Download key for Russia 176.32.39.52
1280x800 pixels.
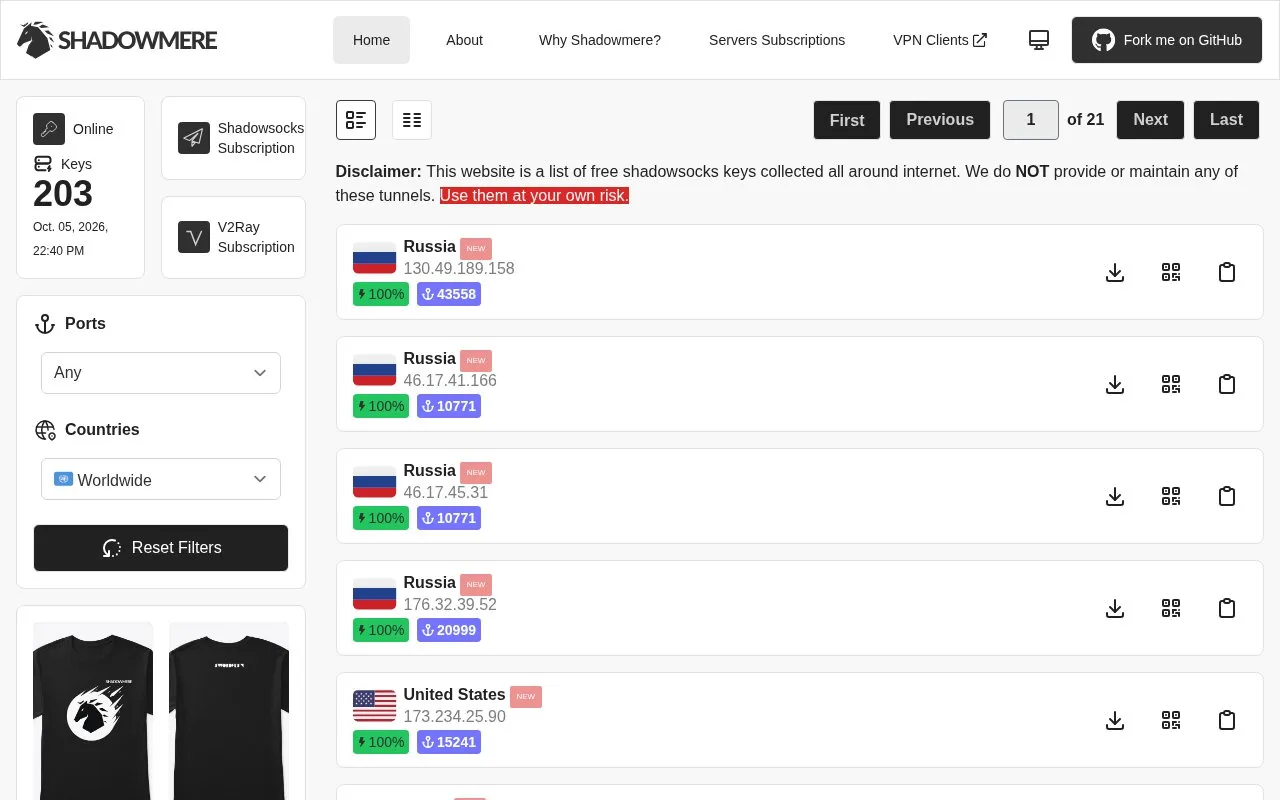[x=1115, y=608]
